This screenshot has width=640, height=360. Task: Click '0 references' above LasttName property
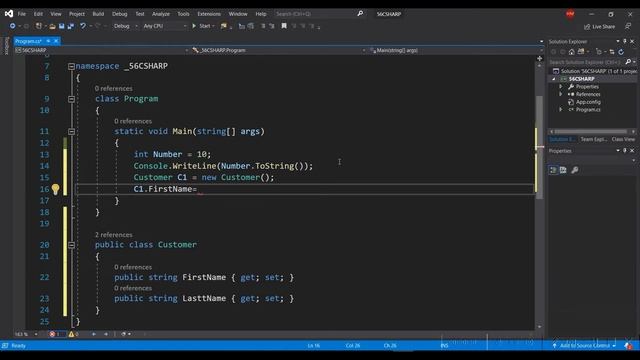tap(133, 288)
